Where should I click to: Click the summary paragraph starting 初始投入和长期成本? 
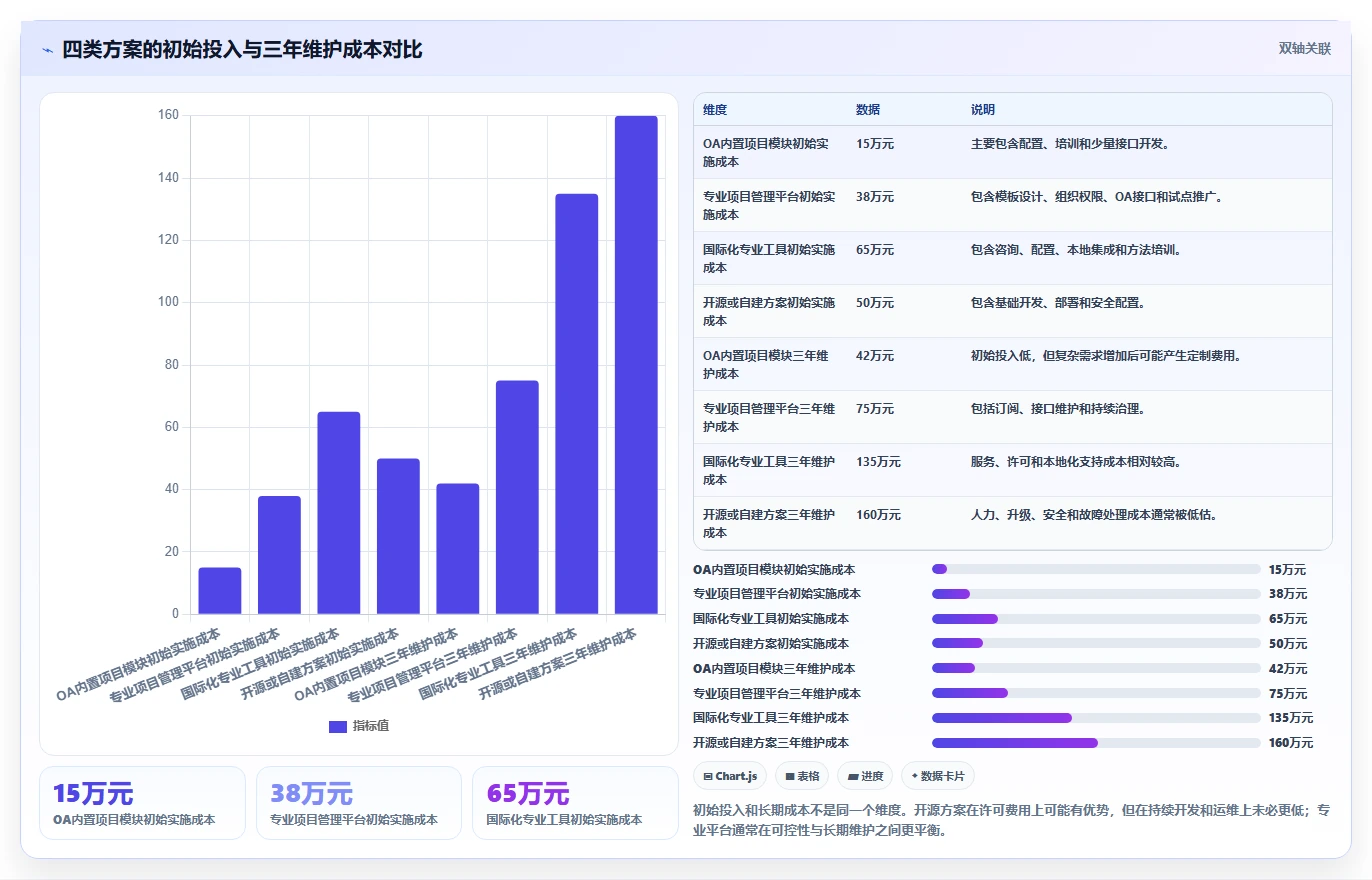click(1011, 820)
